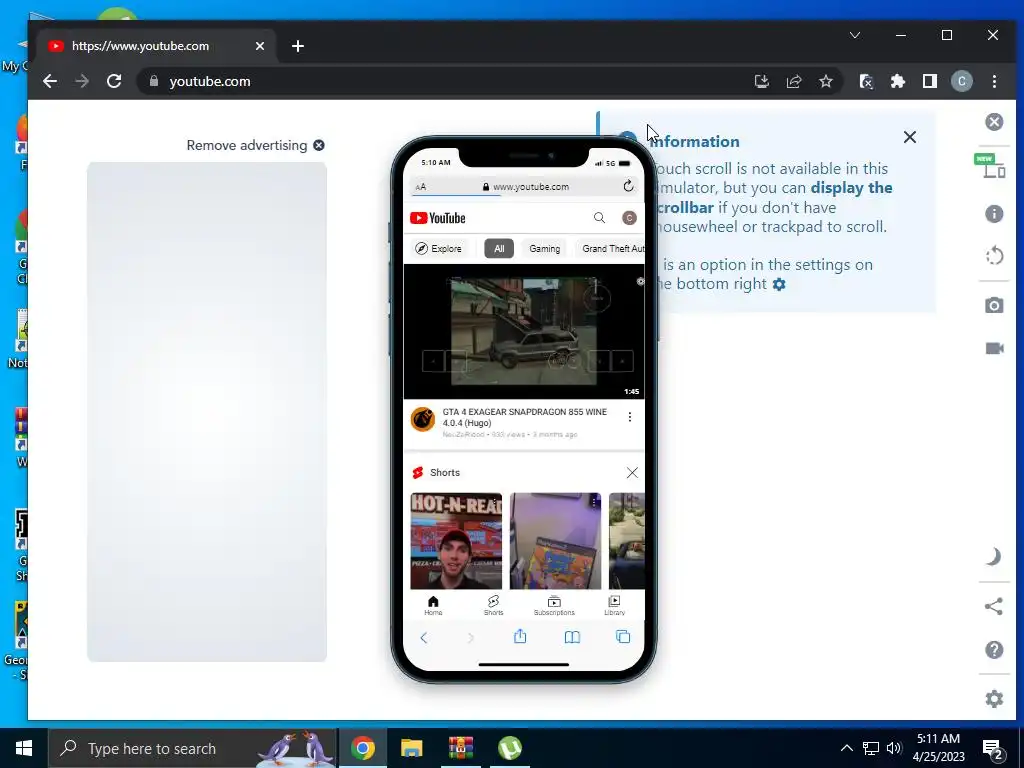Select the Grand Theft Auto filter chip
The image size is (1024, 768).
point(612,249)
